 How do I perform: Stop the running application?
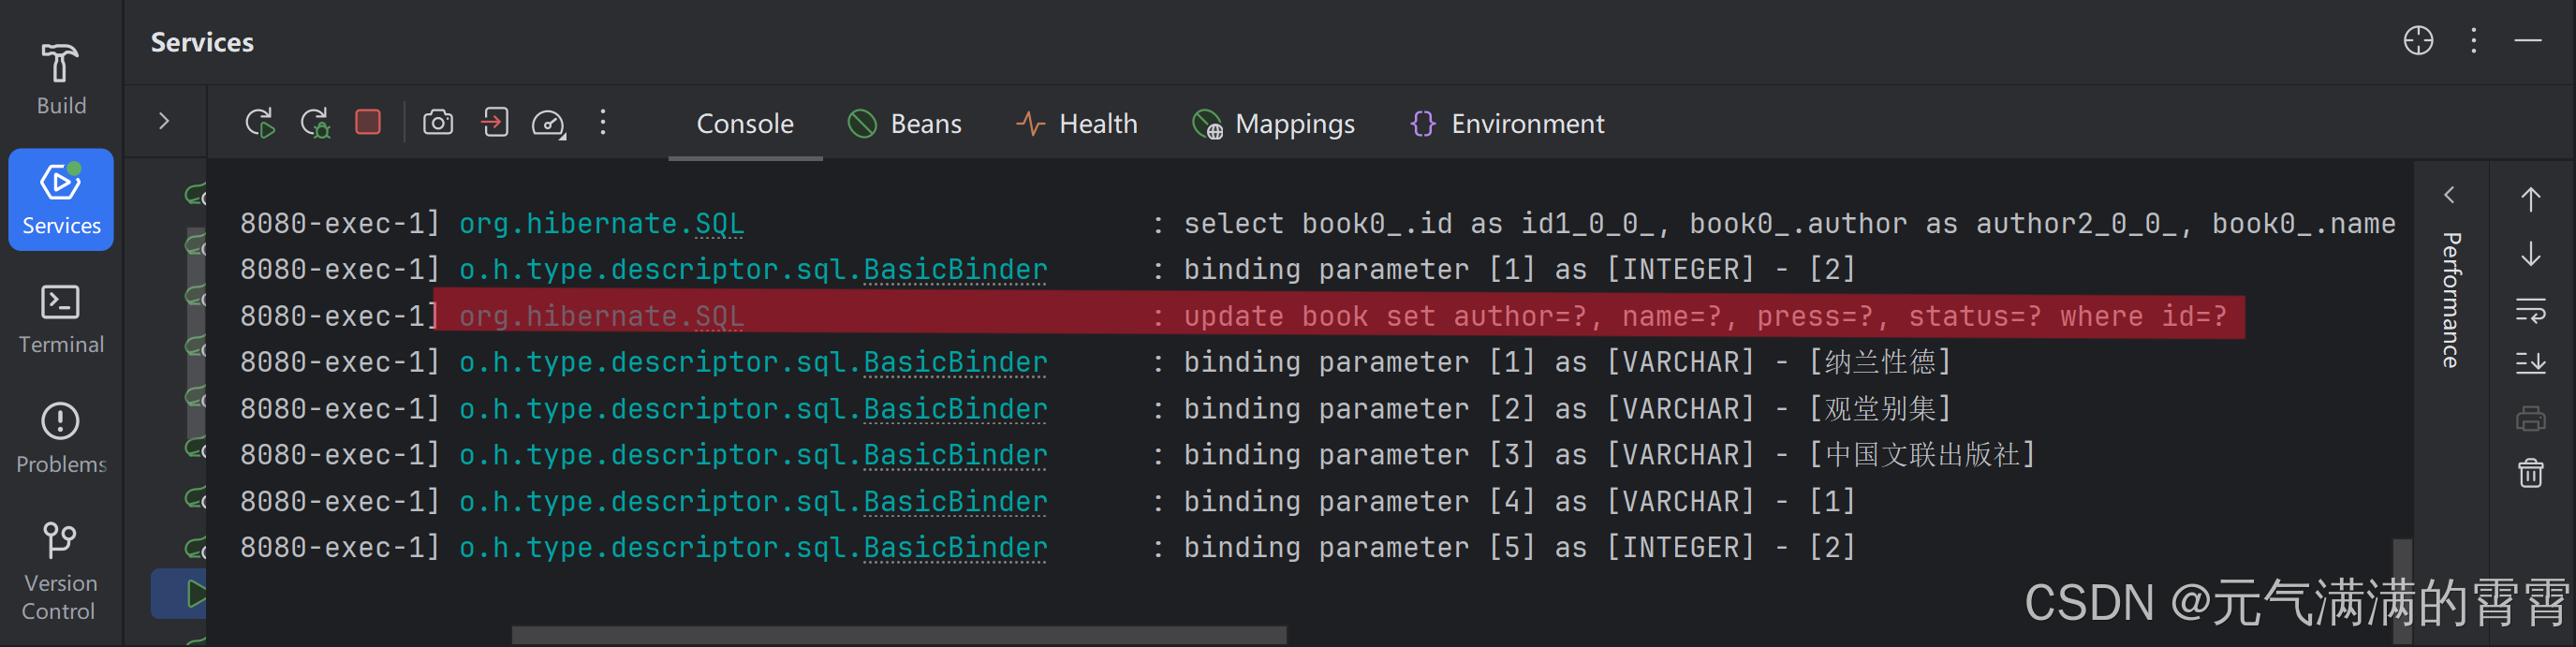(368, 122)
